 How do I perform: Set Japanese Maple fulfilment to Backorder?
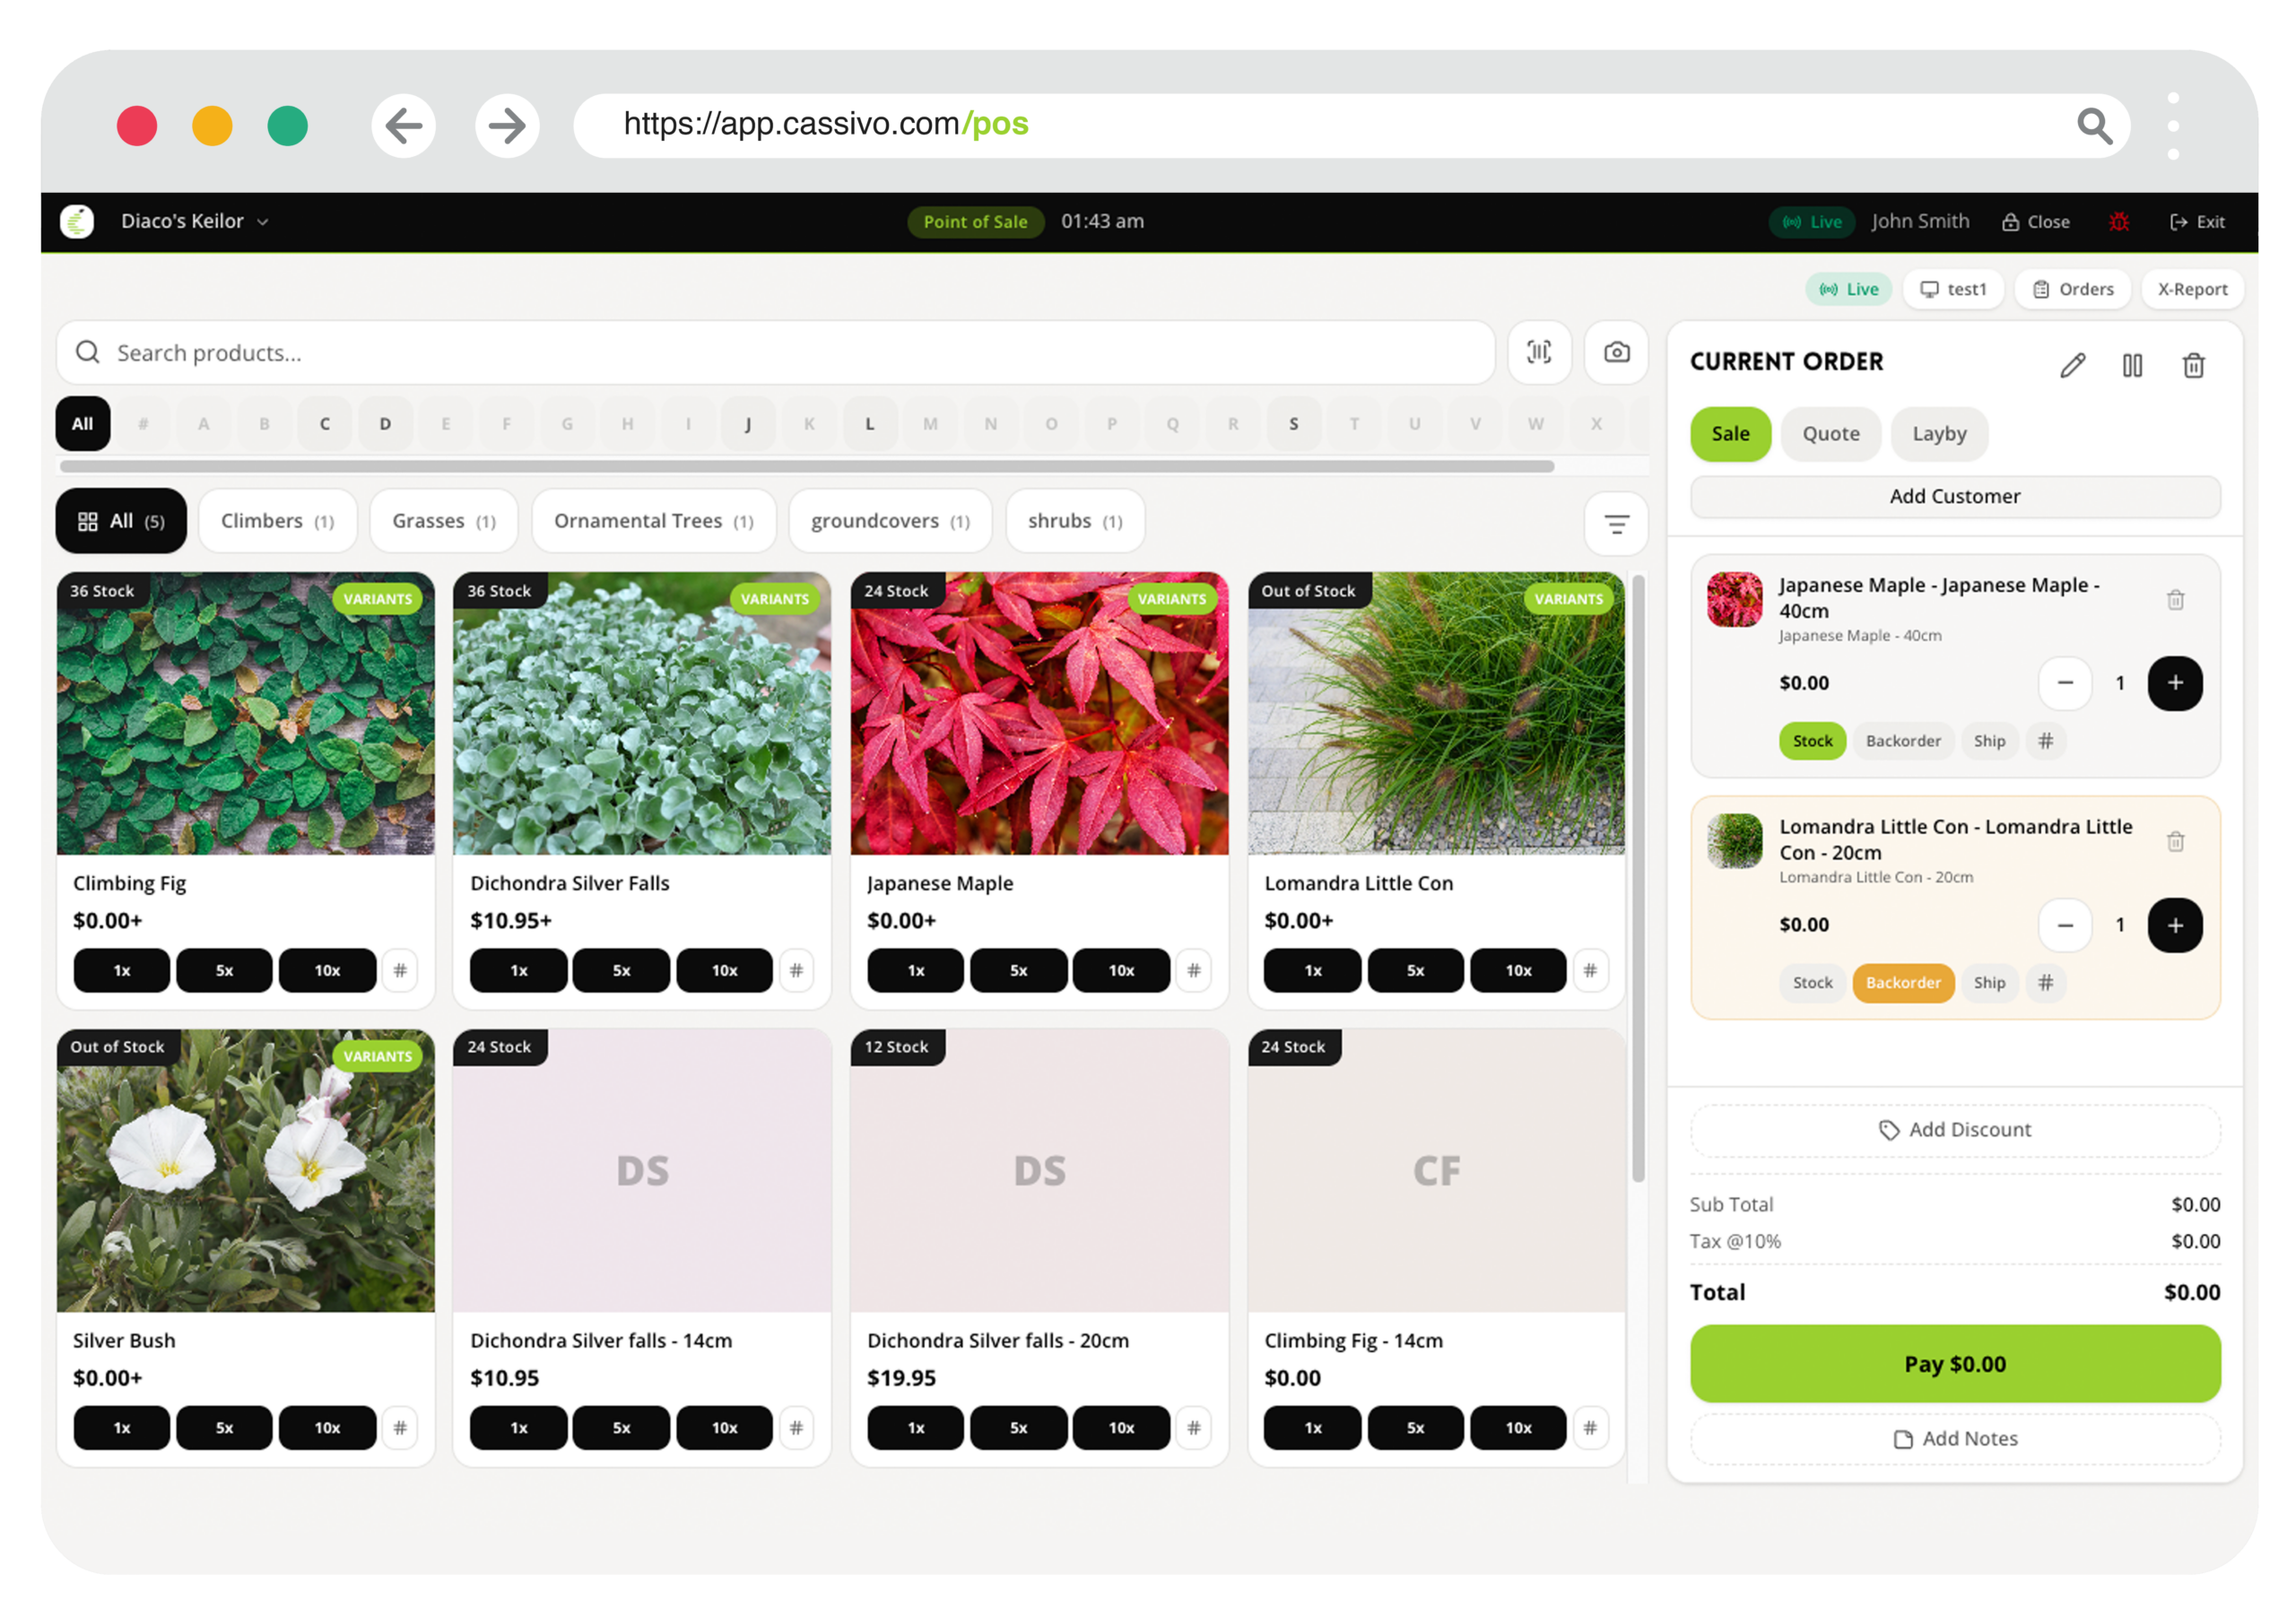point(1902,741)
